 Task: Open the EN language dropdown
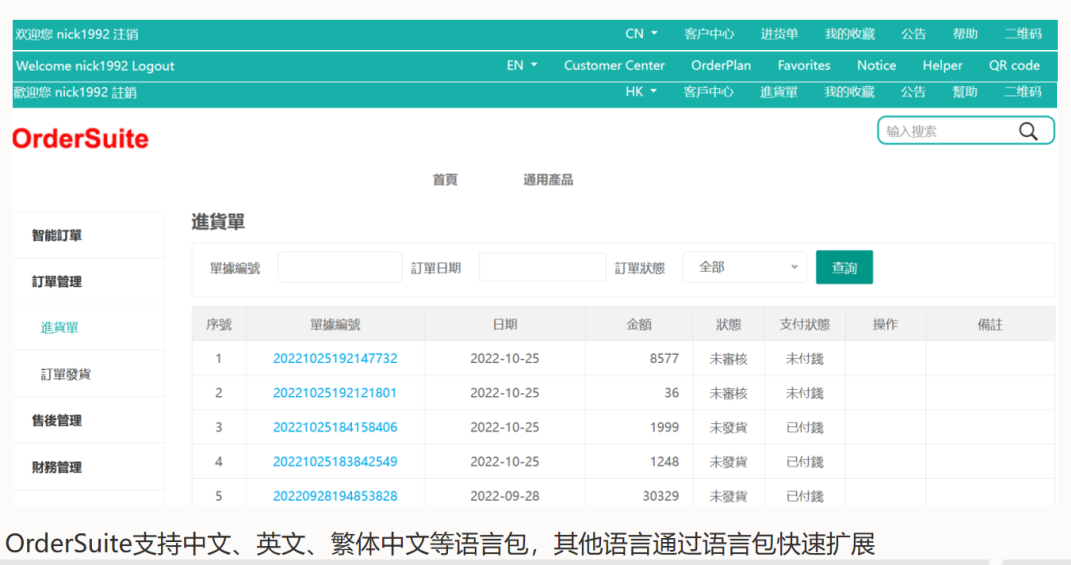pos(522,66)
